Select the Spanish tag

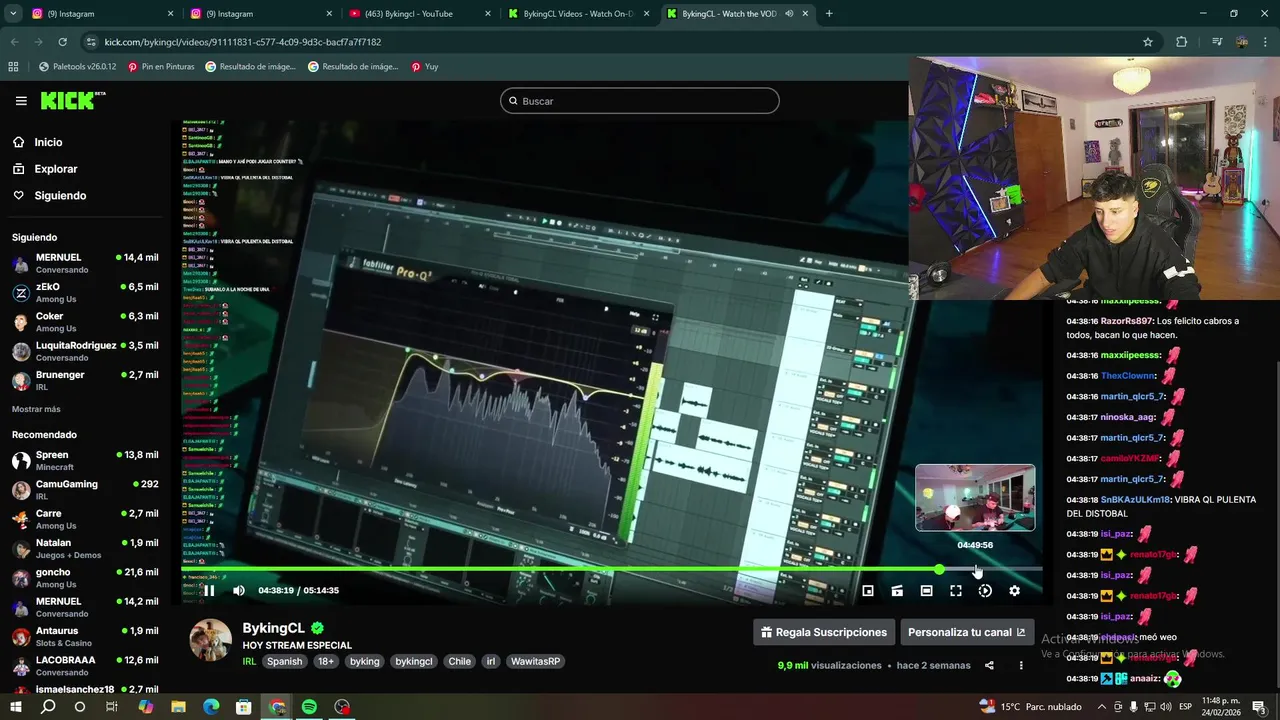[x=284, y=661]
